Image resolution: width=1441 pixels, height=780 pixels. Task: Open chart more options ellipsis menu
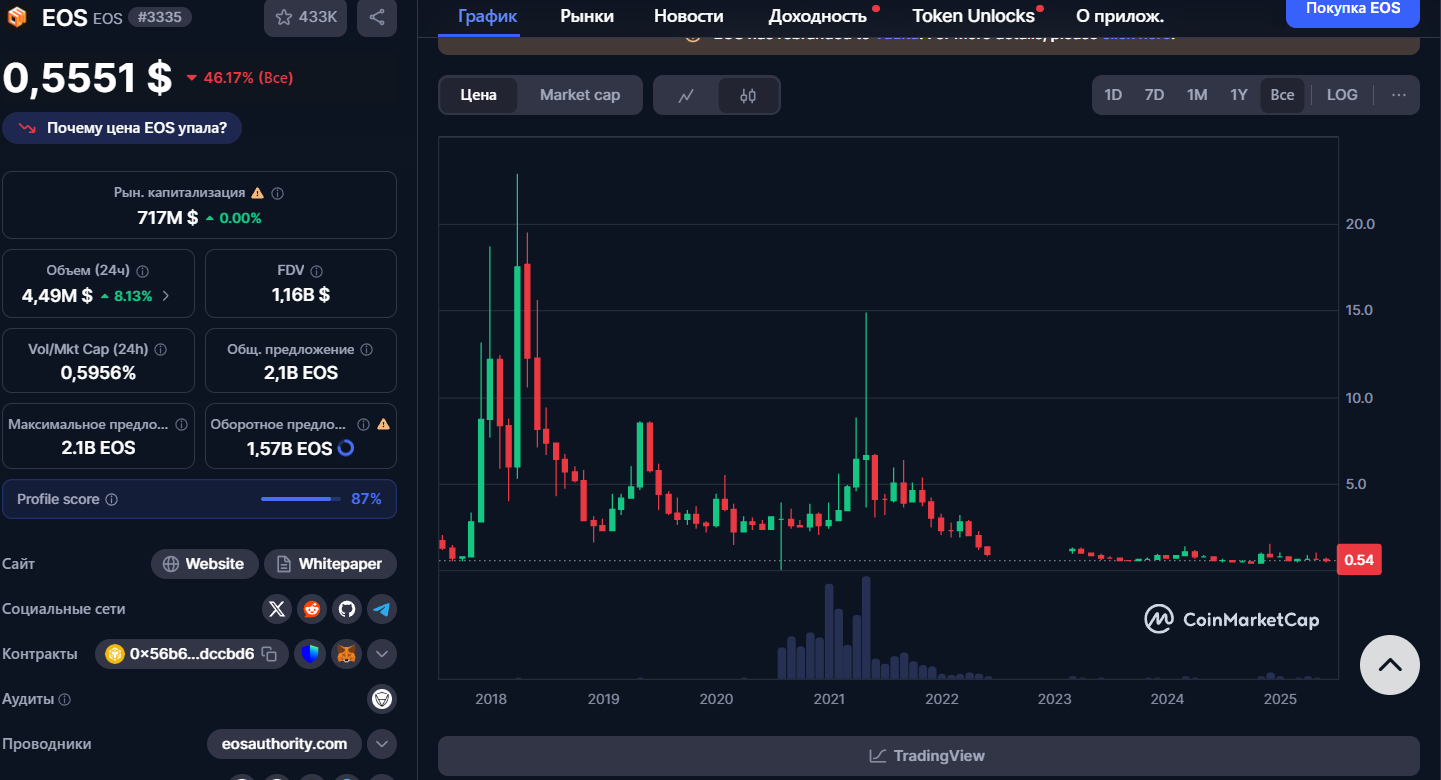point(1399,95)
